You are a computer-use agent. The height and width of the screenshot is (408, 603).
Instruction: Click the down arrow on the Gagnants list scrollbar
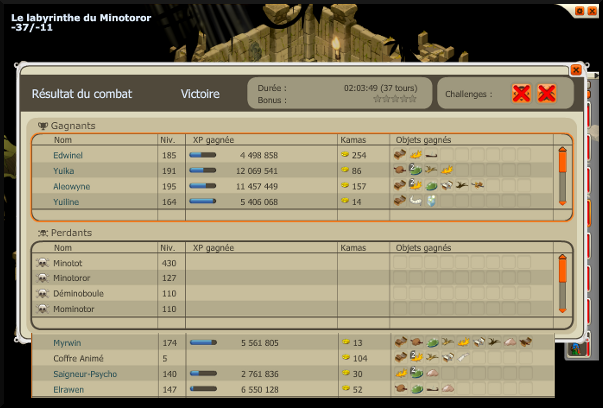pyautogui.click(x=562, y=203)
